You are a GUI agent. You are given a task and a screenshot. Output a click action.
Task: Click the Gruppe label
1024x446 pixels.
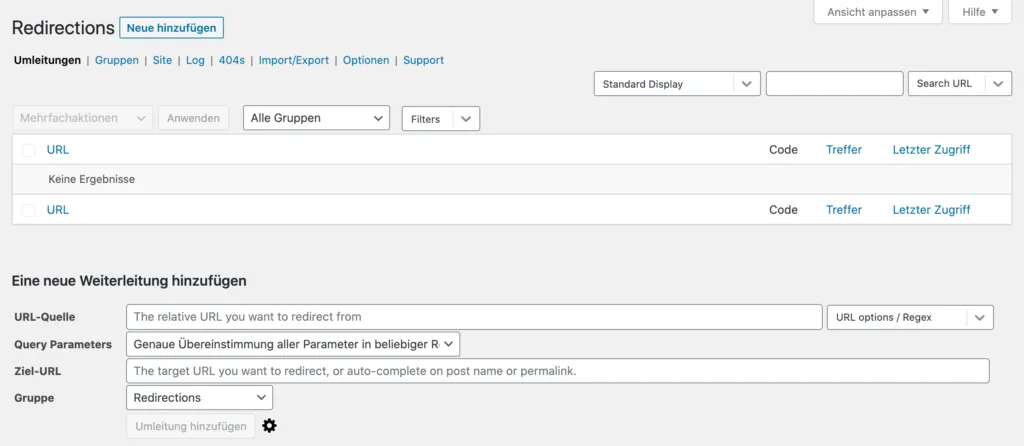point(34,398)
